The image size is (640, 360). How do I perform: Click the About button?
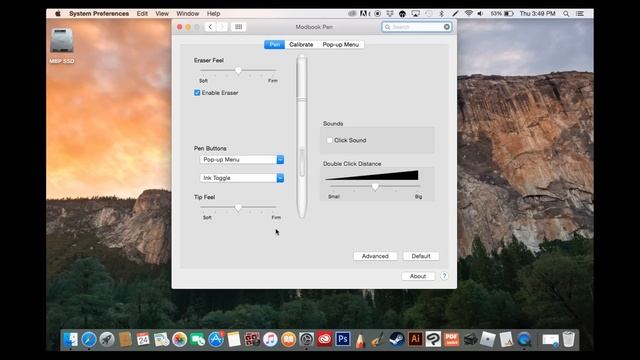coord(418,276)
